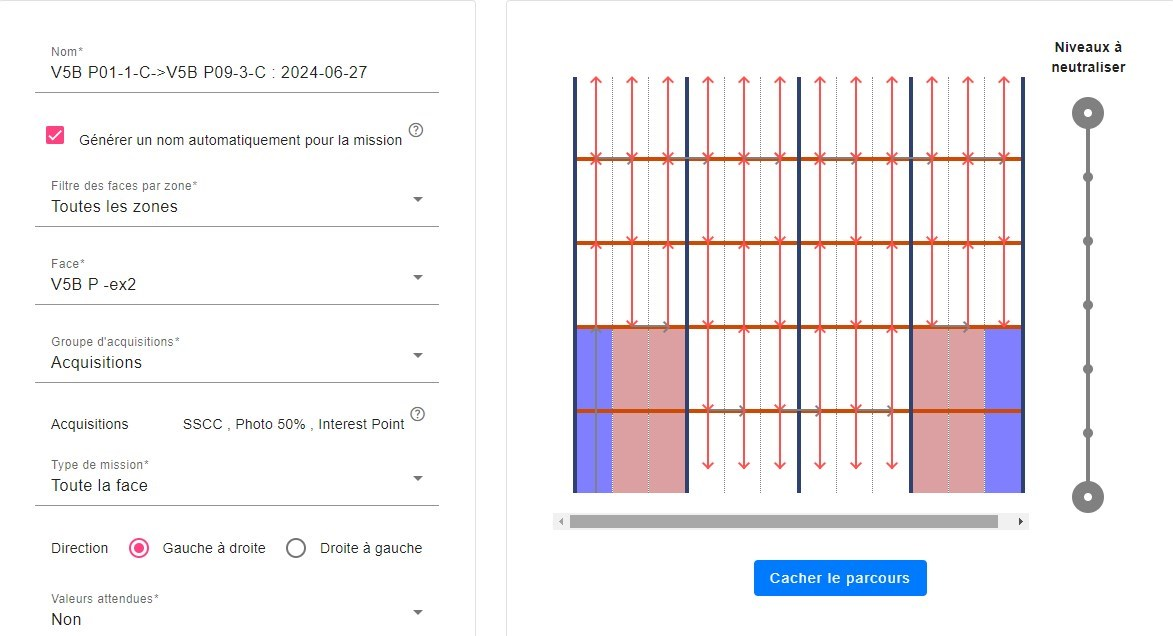This screenshot has width=1173, height=636.
Task: Open Type de mission dropdown
Action: click(236, 478)
